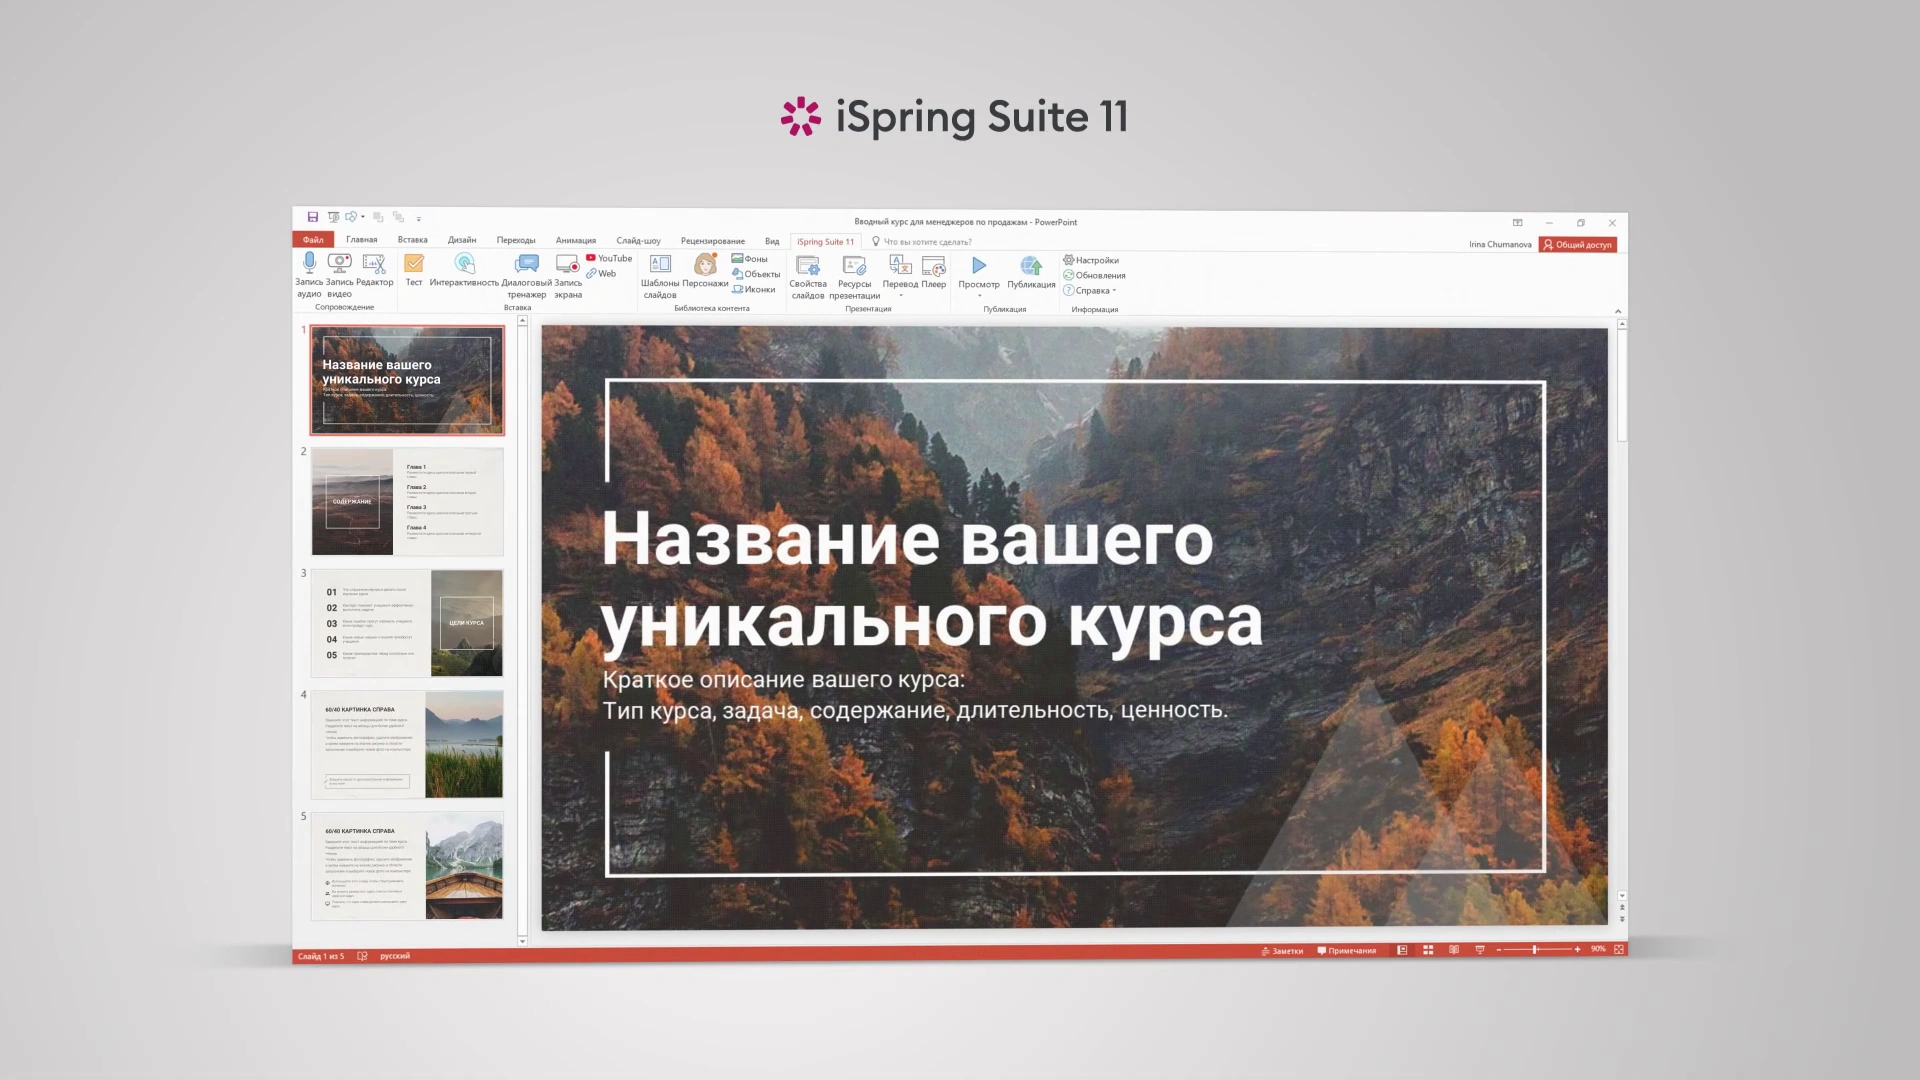Image resolution: width=1920 pixels, height=1080 pixels.
Task: Open the Customize Quick Access Toolbar dropdown
Action: [419, 218]
